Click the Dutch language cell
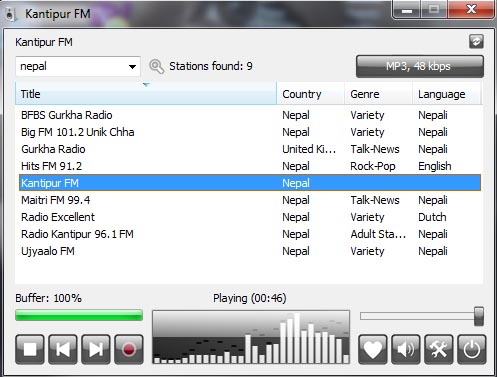 432,217
